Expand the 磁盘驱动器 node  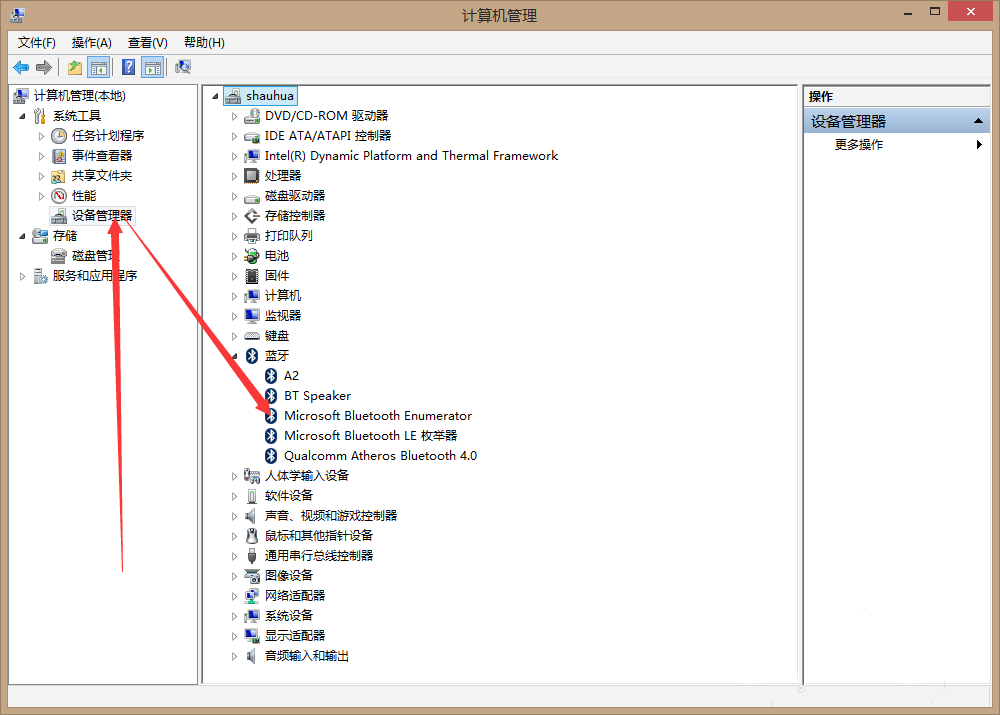(x=234, y=196)
